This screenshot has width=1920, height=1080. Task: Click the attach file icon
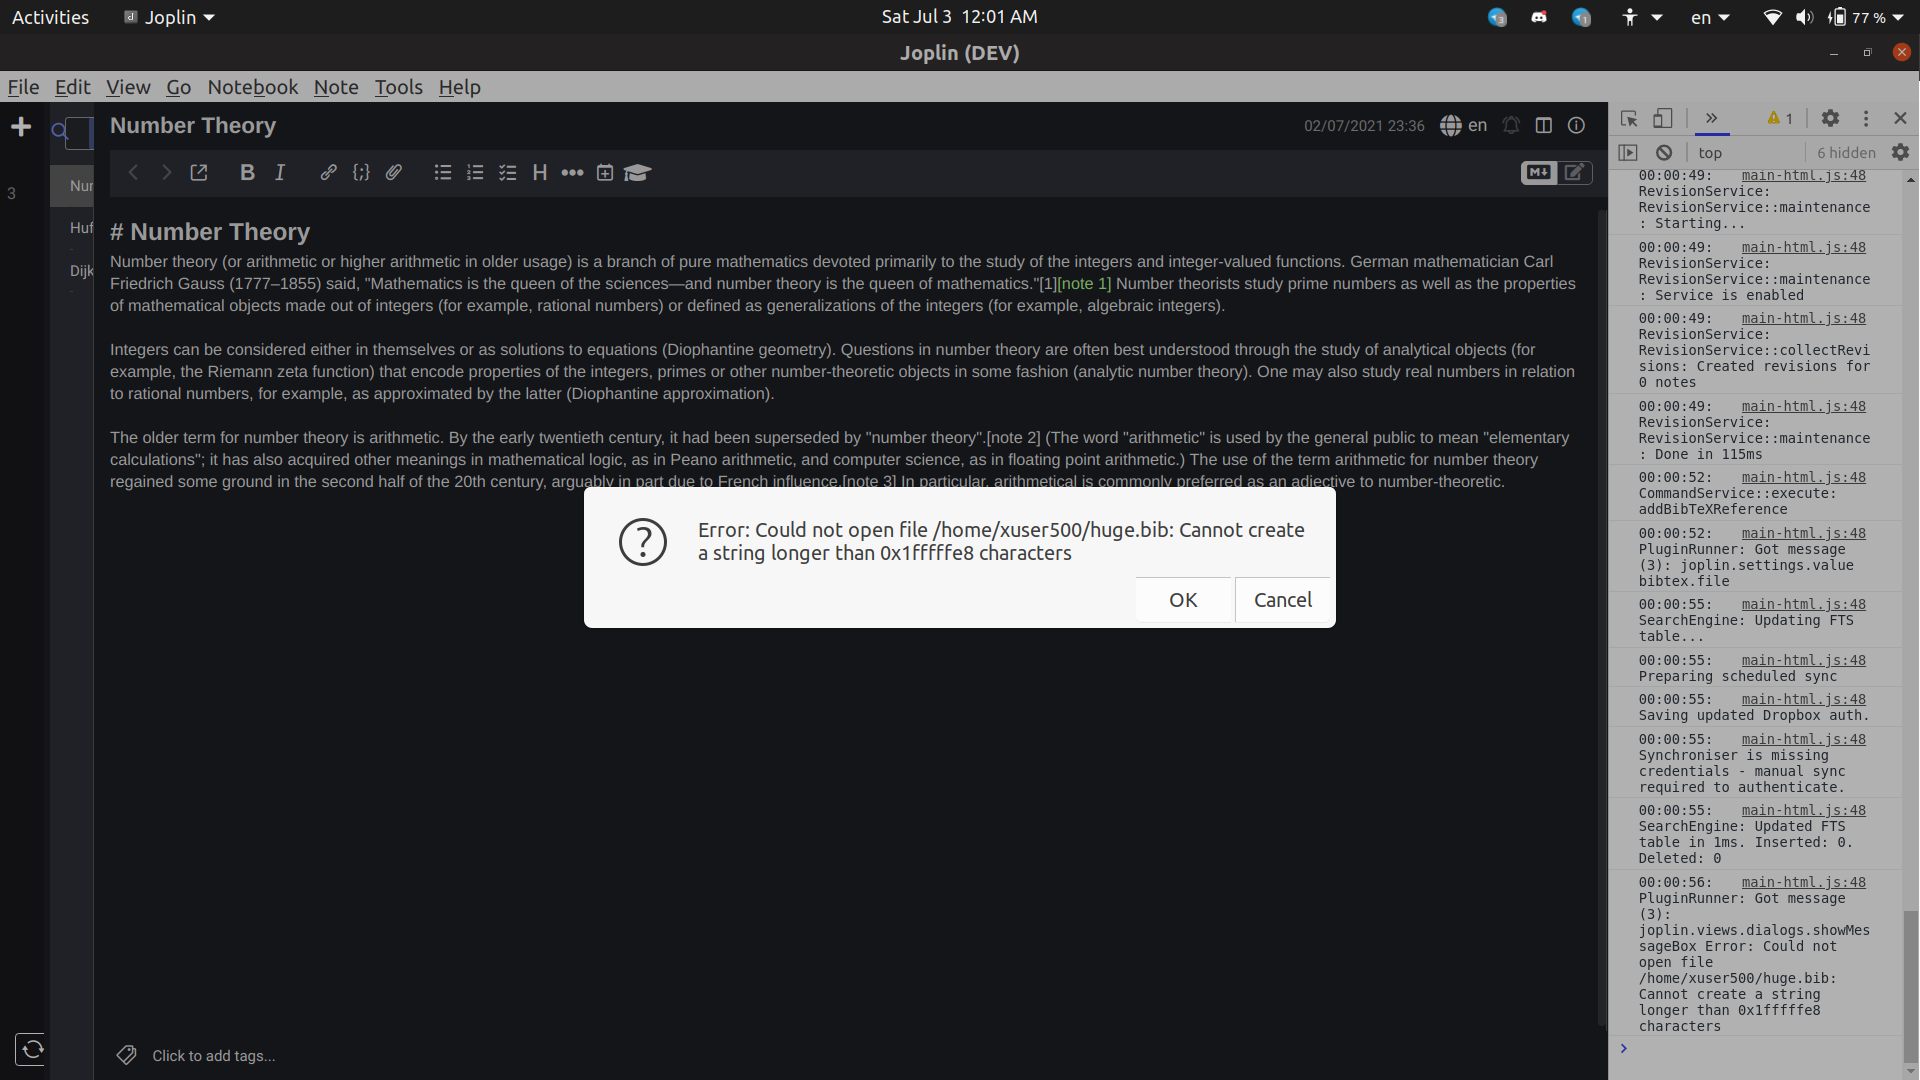[x=393, y=173]
